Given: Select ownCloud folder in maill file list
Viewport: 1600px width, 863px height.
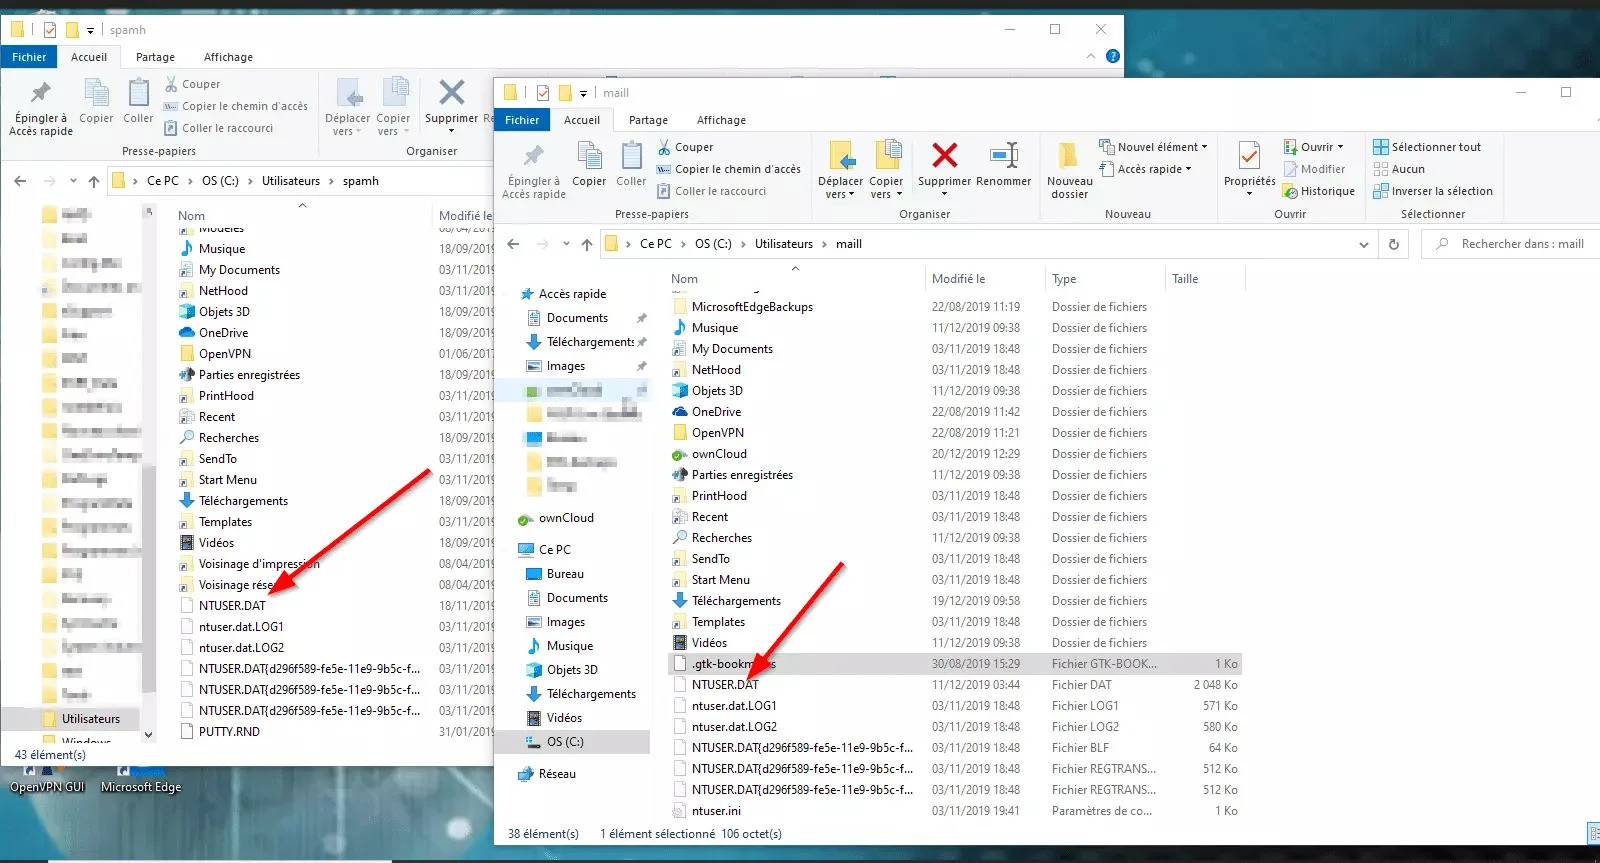Looking at the screenshot, I should tap(719, 454).
